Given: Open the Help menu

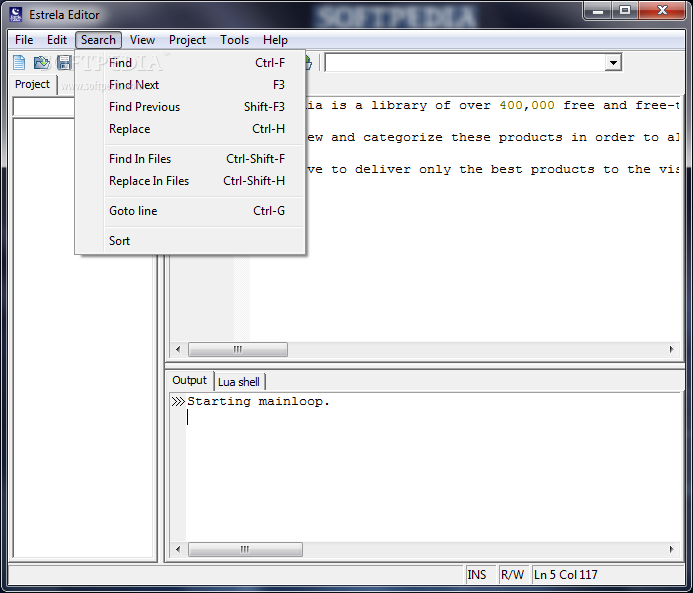Looking at the screenshot, I should pos(275,40).
